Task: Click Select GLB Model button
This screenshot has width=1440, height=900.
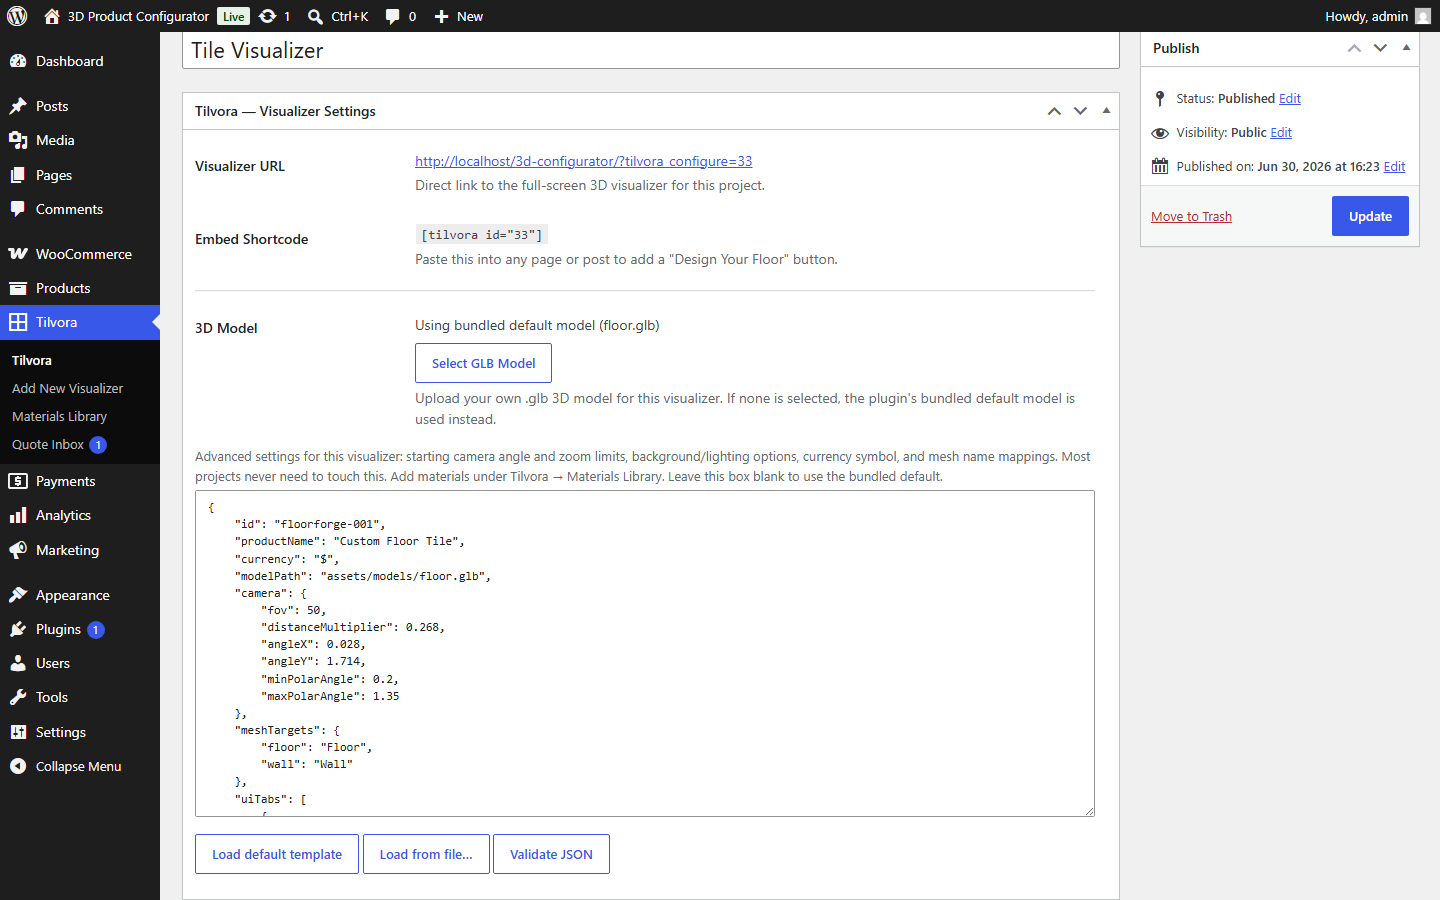Action: coord(483,363)
